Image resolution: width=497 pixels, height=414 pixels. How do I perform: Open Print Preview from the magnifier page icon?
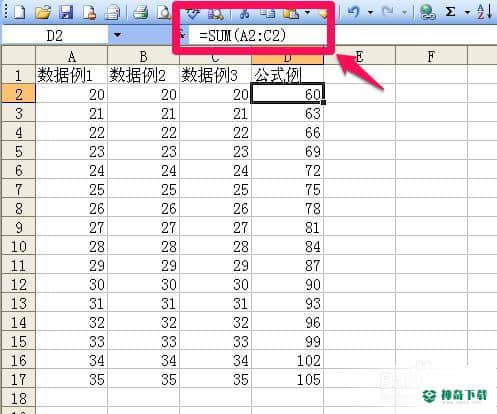click(x=164, y=12)
